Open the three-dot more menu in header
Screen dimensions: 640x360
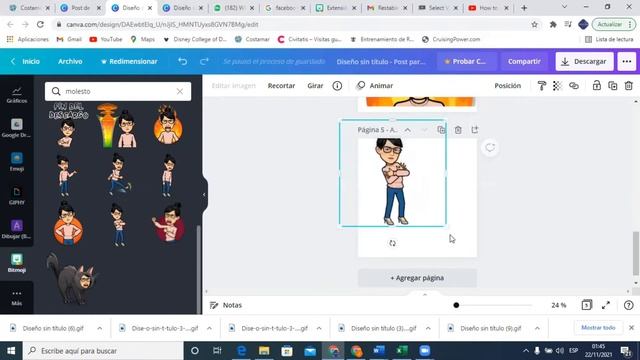point(627,61)
